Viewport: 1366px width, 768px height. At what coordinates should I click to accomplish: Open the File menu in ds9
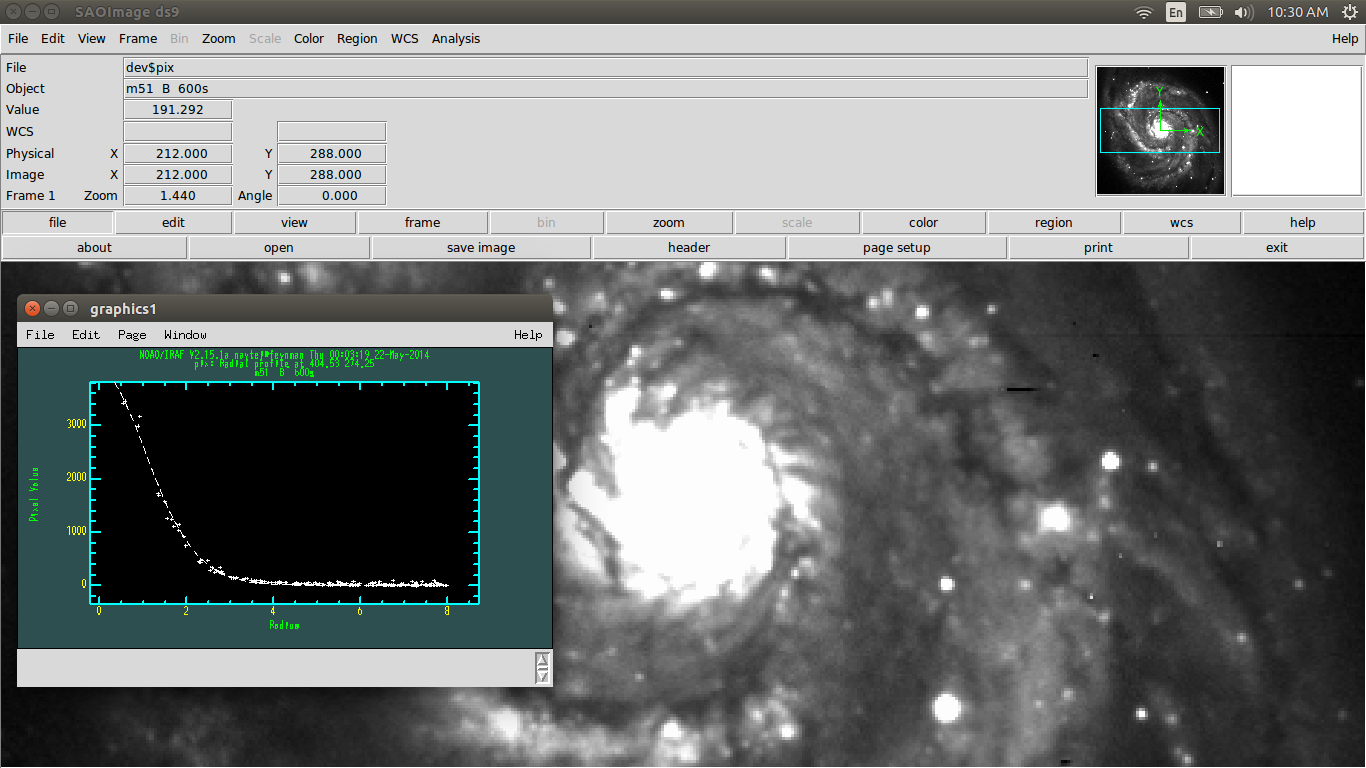coord(18,39)
